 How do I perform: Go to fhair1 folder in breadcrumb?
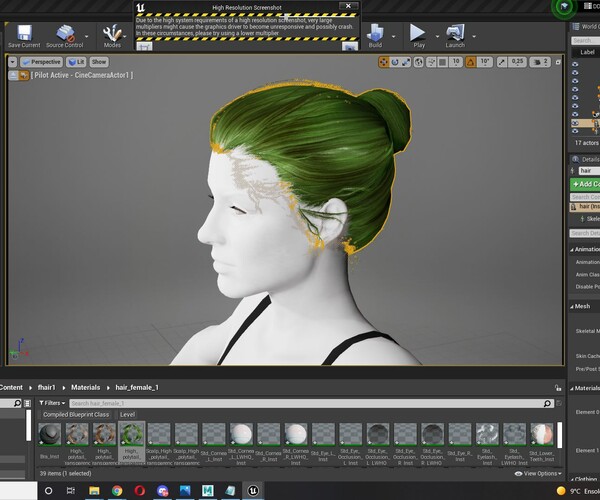[46, 388]
